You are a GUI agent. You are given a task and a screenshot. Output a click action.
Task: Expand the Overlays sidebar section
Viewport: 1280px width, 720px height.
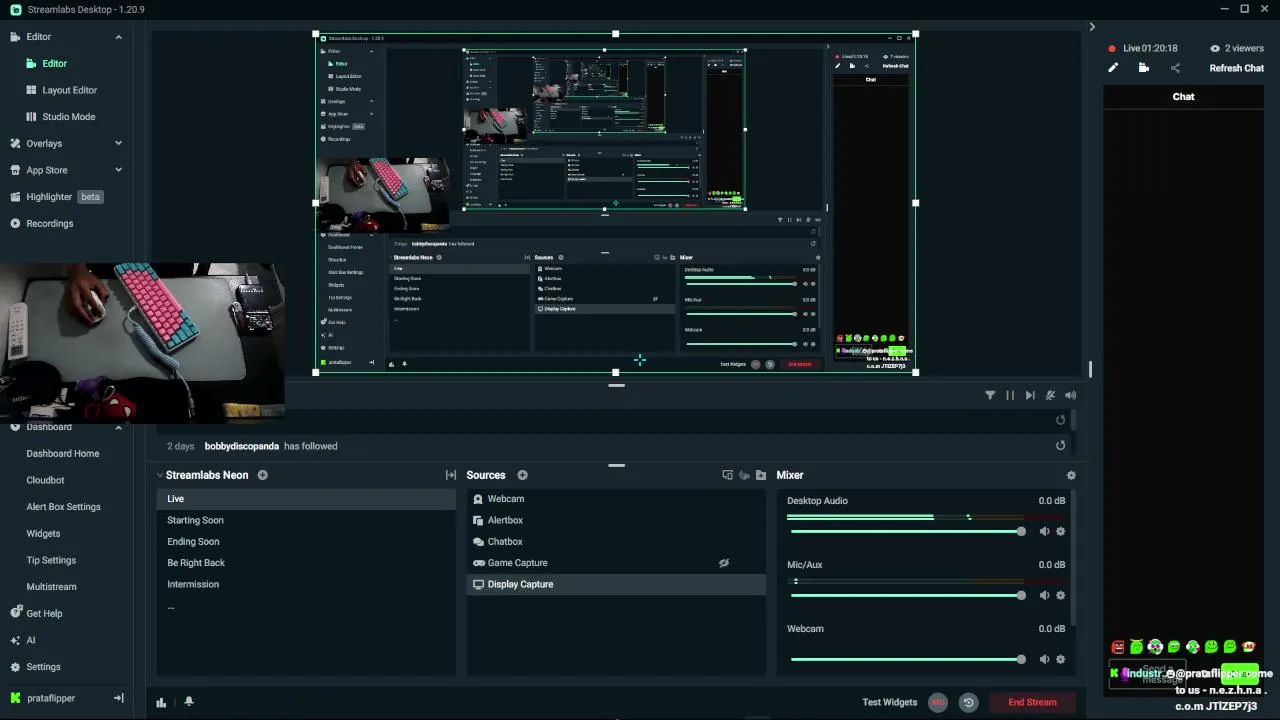(x=118, y=143)
